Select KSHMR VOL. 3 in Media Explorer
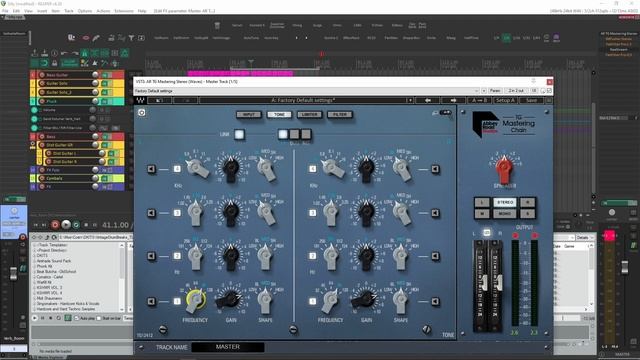The width and height of the screenshot is (640, 360). tap(49, 287)
